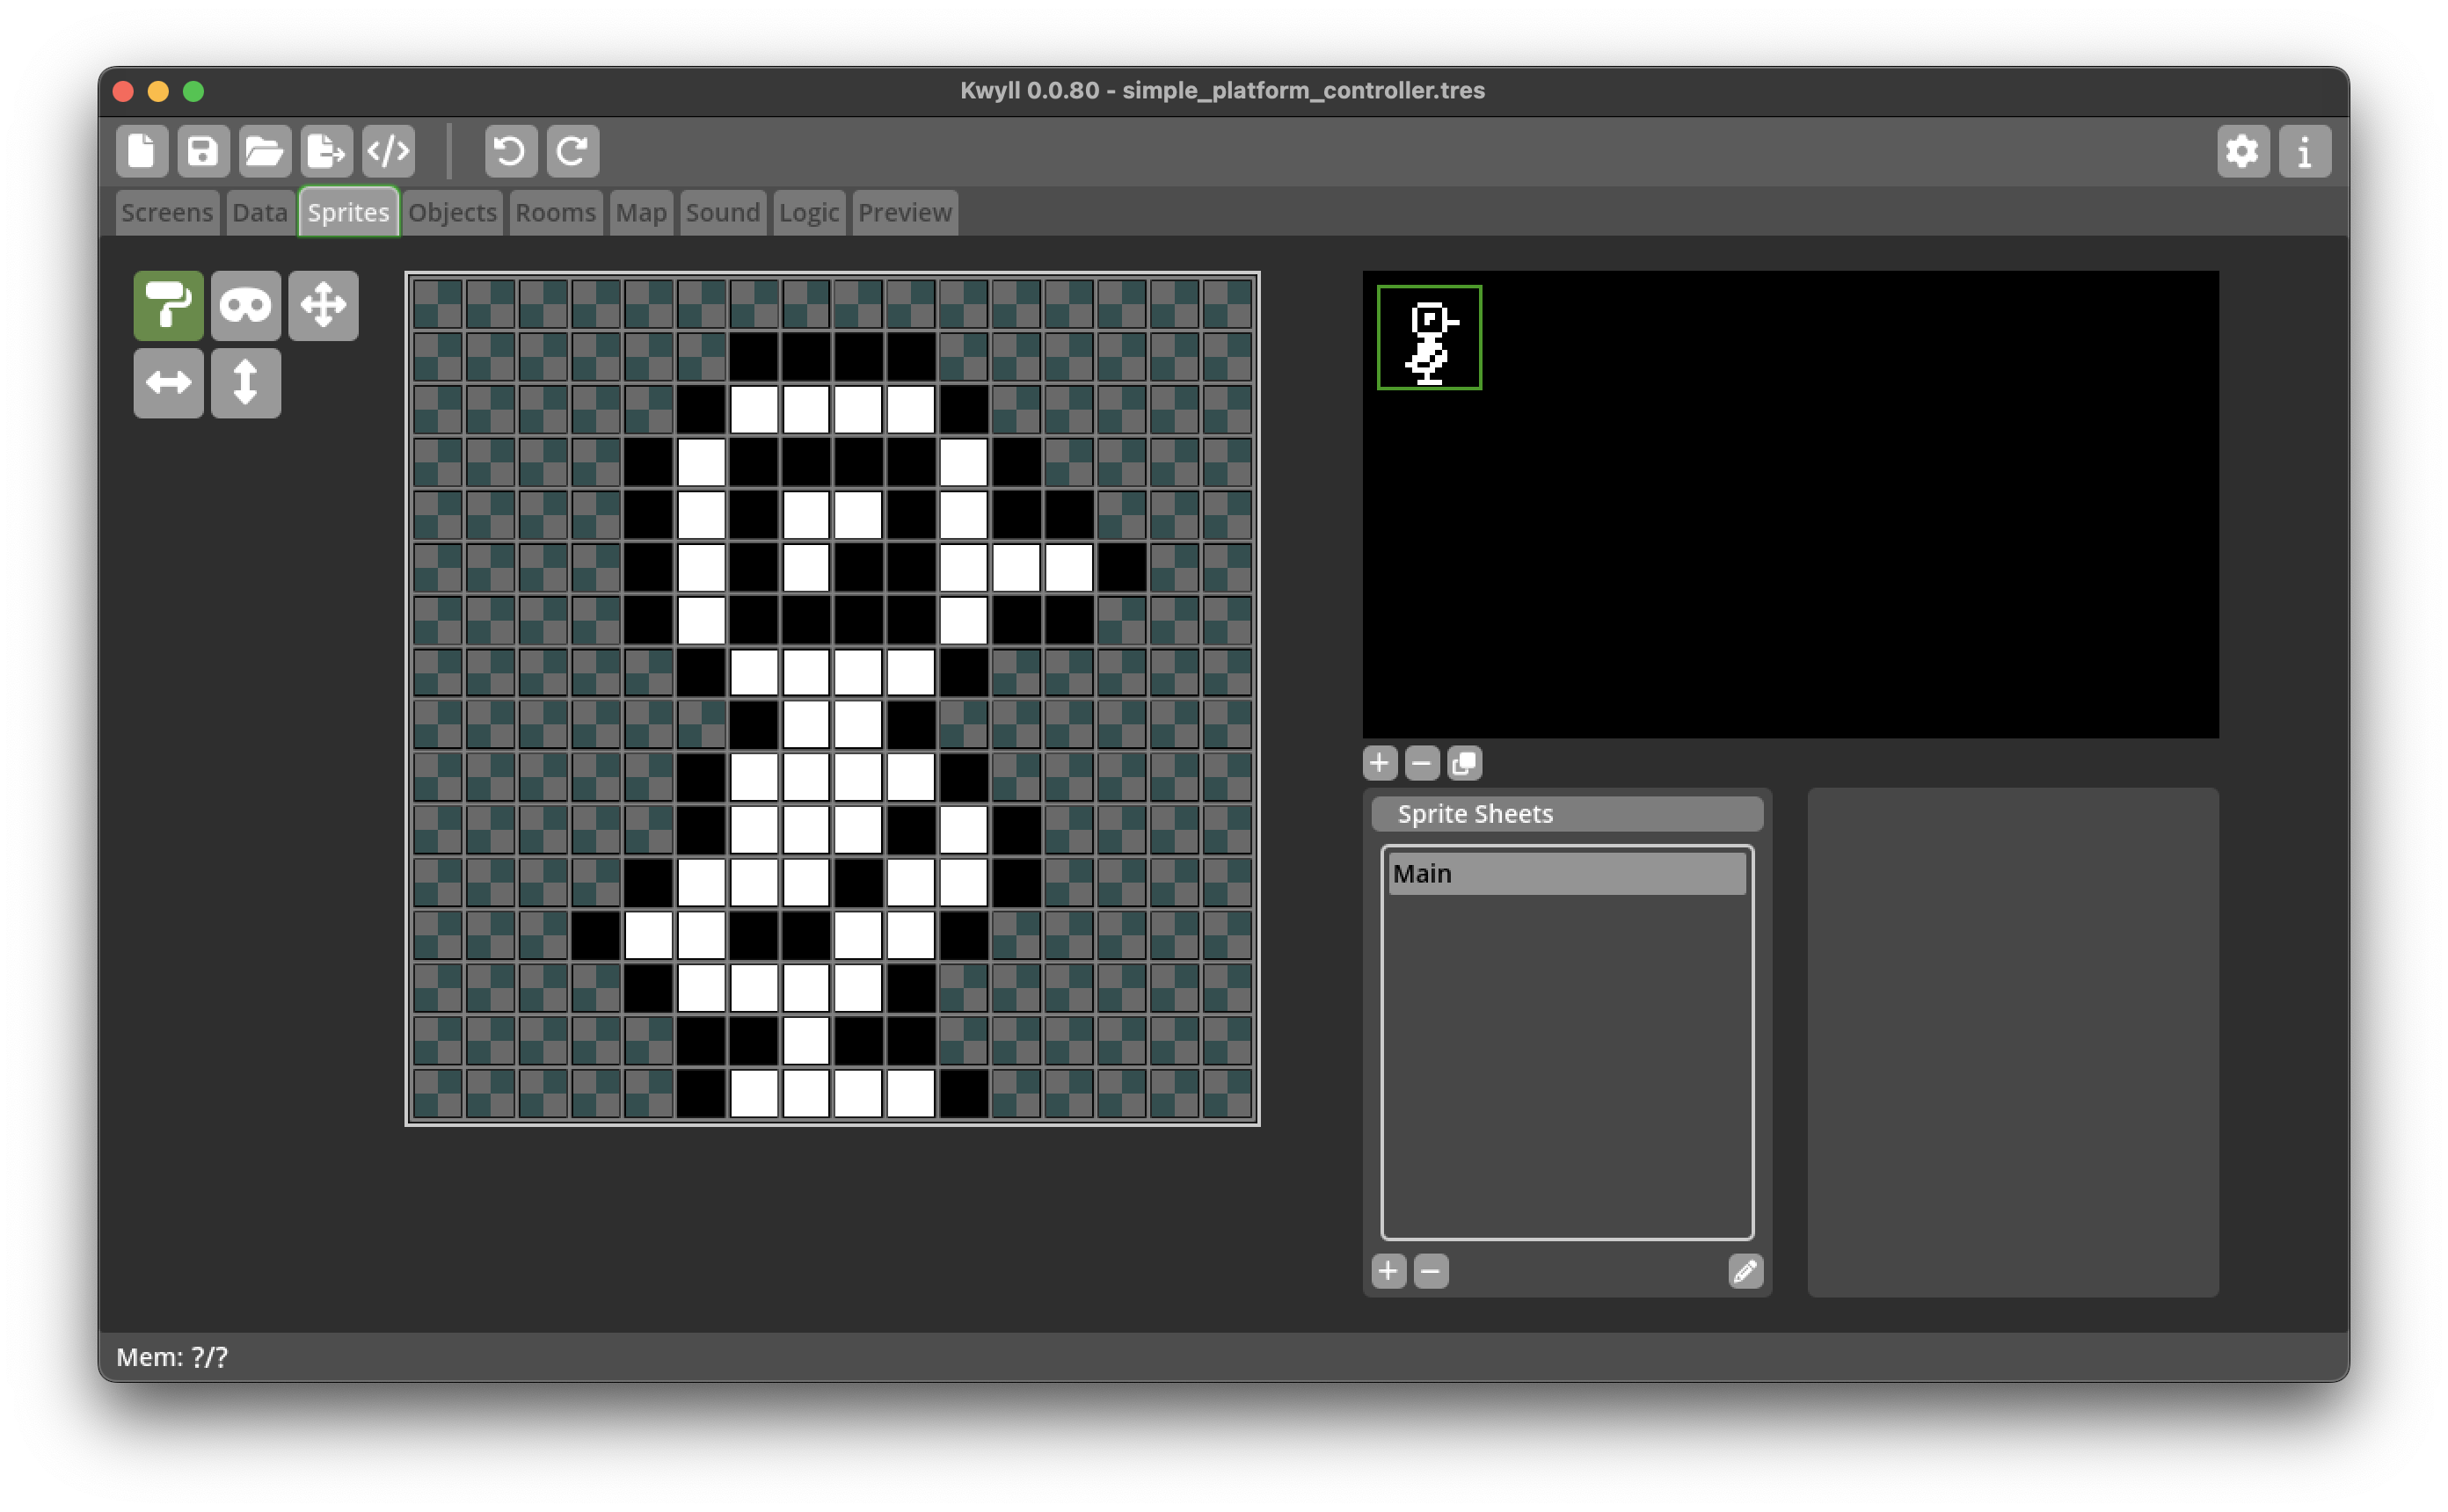Undo the last action
Viewport: 2448px width, 1512px height.
tap(511, 151)
